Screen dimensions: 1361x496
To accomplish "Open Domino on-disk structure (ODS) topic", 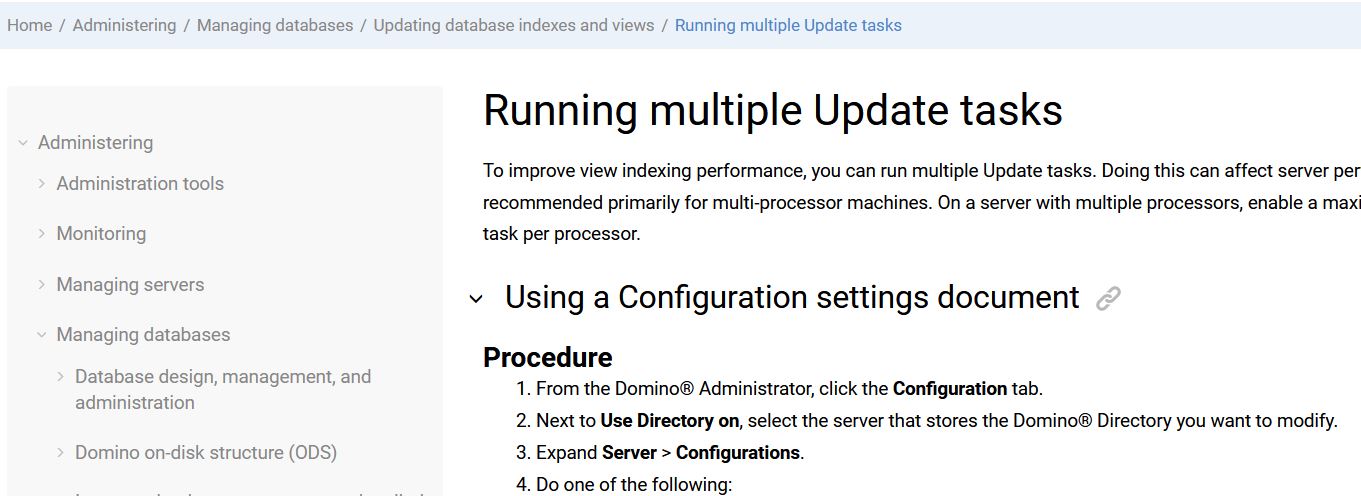I will pyautogui.click(x=206, y=453).
